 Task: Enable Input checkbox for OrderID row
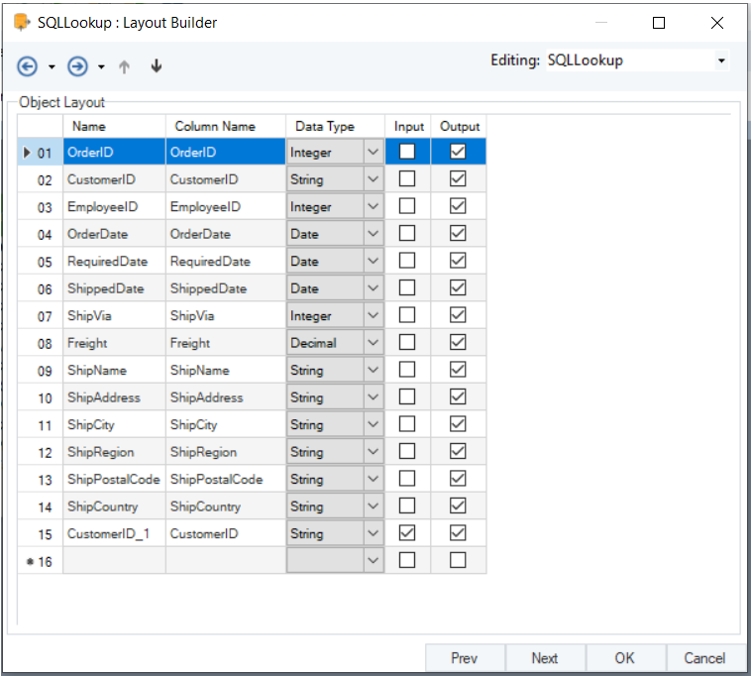pyautogui.click(x=407, y=153)
